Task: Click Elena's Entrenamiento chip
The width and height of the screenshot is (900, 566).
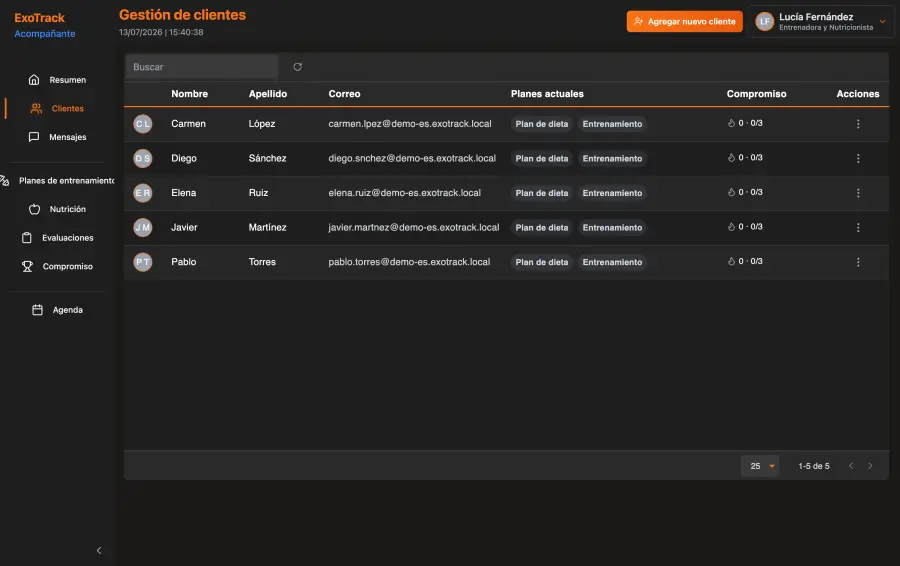Action: coord(612,193)
